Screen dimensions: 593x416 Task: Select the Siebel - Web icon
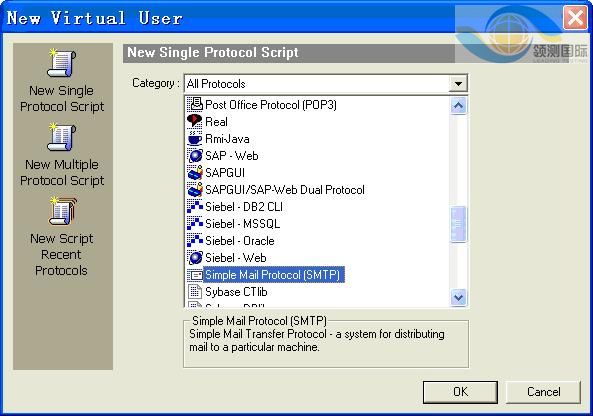[x=195, y=258]
